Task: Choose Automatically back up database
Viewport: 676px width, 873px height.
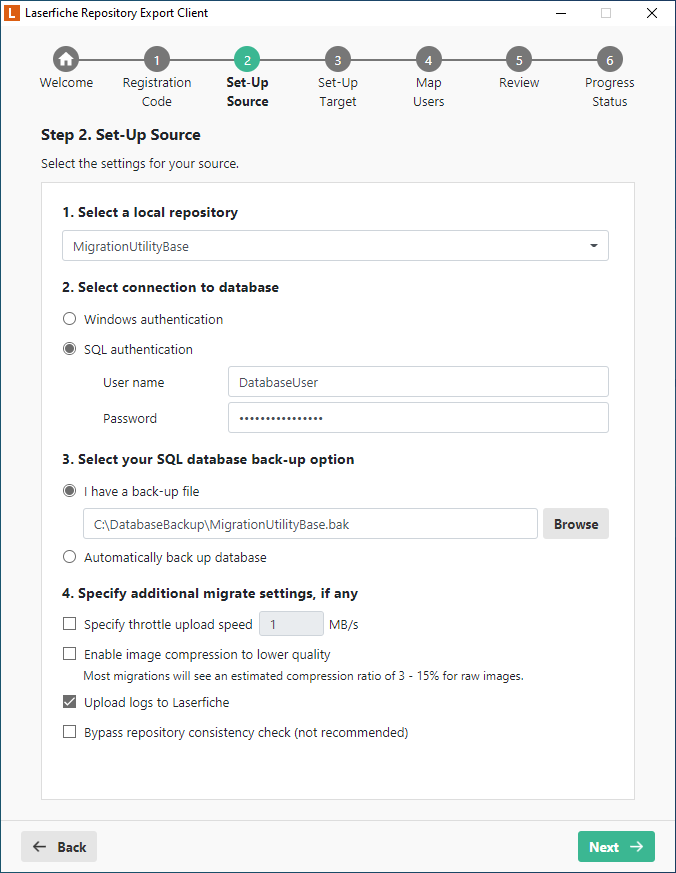Action: (69, 556)
